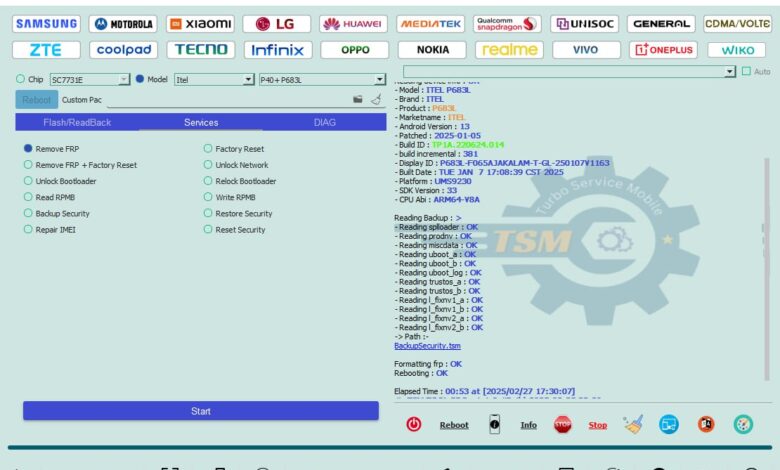The height and width of the screenshot is (470, 780).
Task: Open the blue screen/monitor icon
Action: [669, 424]
